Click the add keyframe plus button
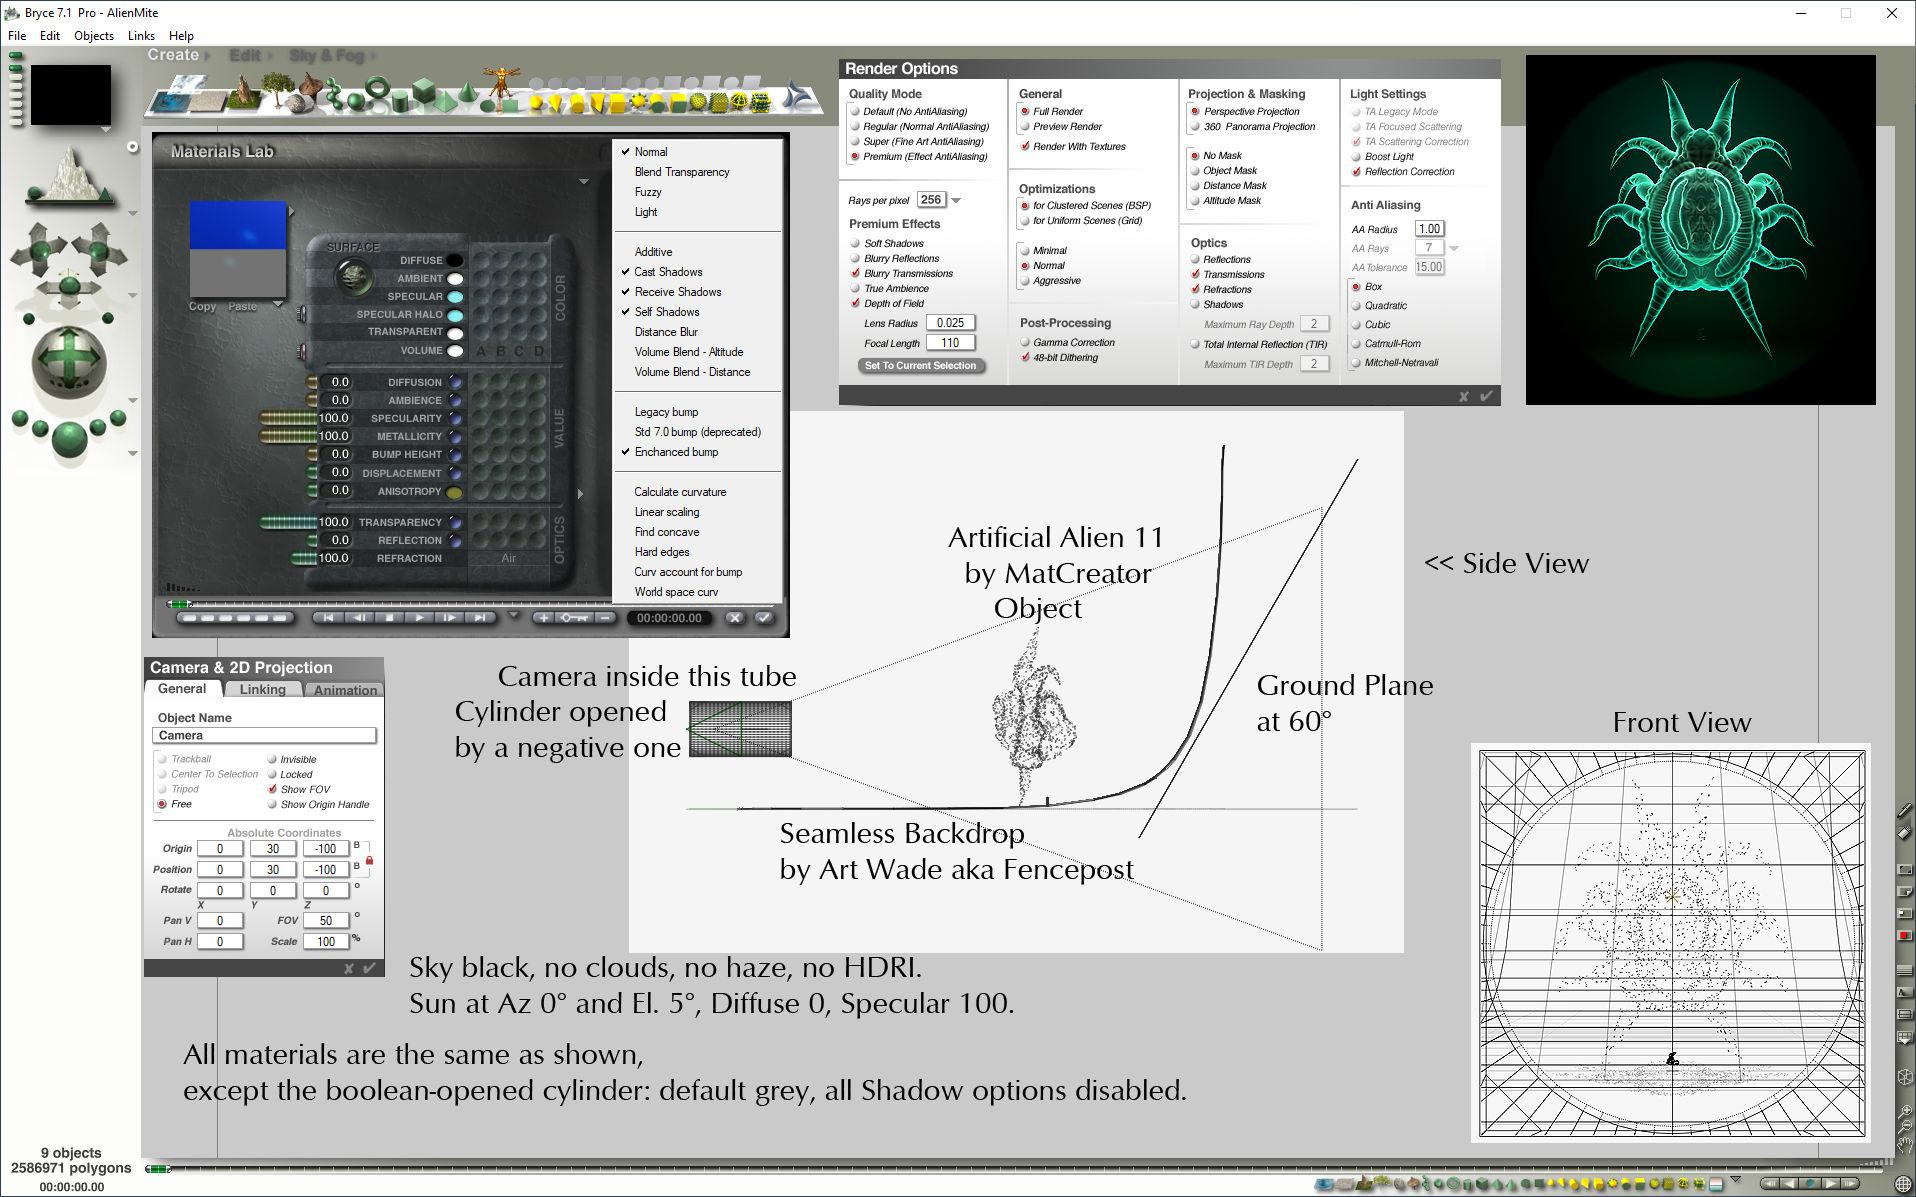 click(544, 618)
